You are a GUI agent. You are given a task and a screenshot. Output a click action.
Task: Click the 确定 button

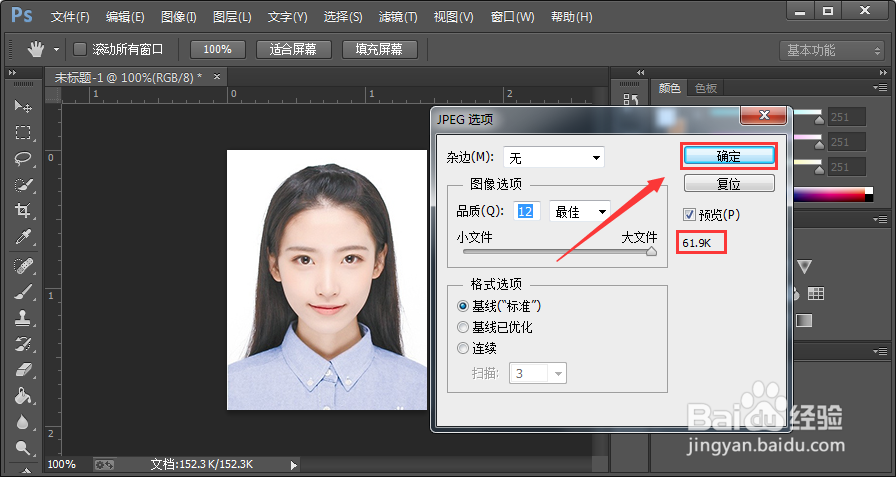(729, 156)
